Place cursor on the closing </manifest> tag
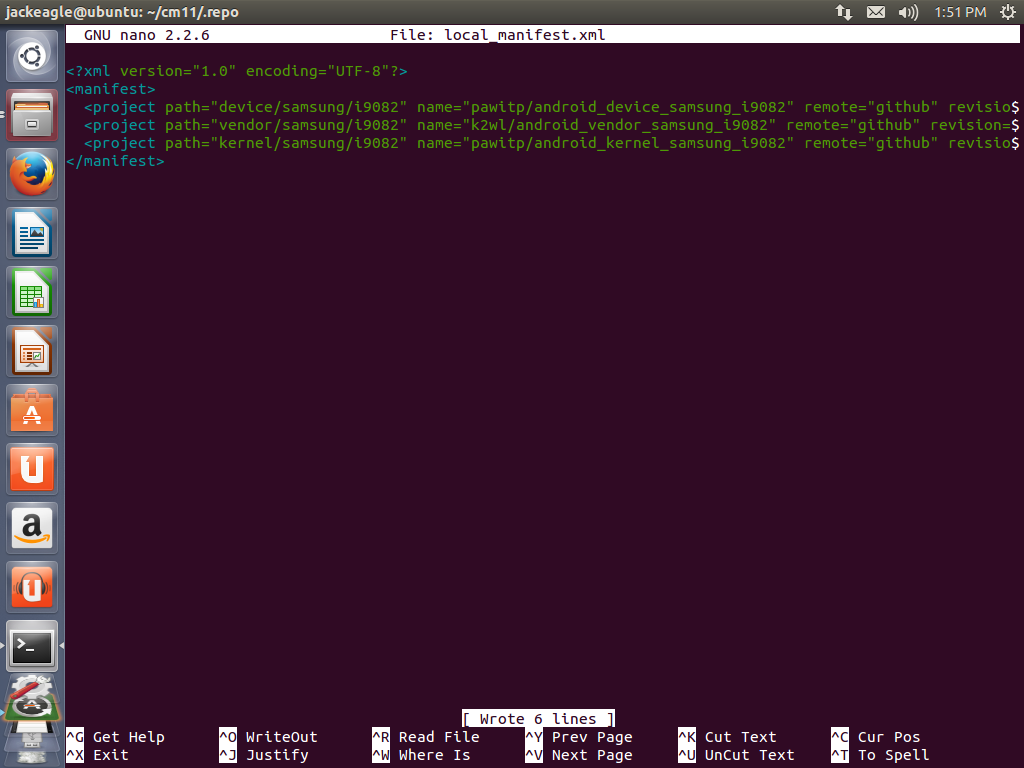This screenshot has height=768, width=1024. [x=115, y=161]
